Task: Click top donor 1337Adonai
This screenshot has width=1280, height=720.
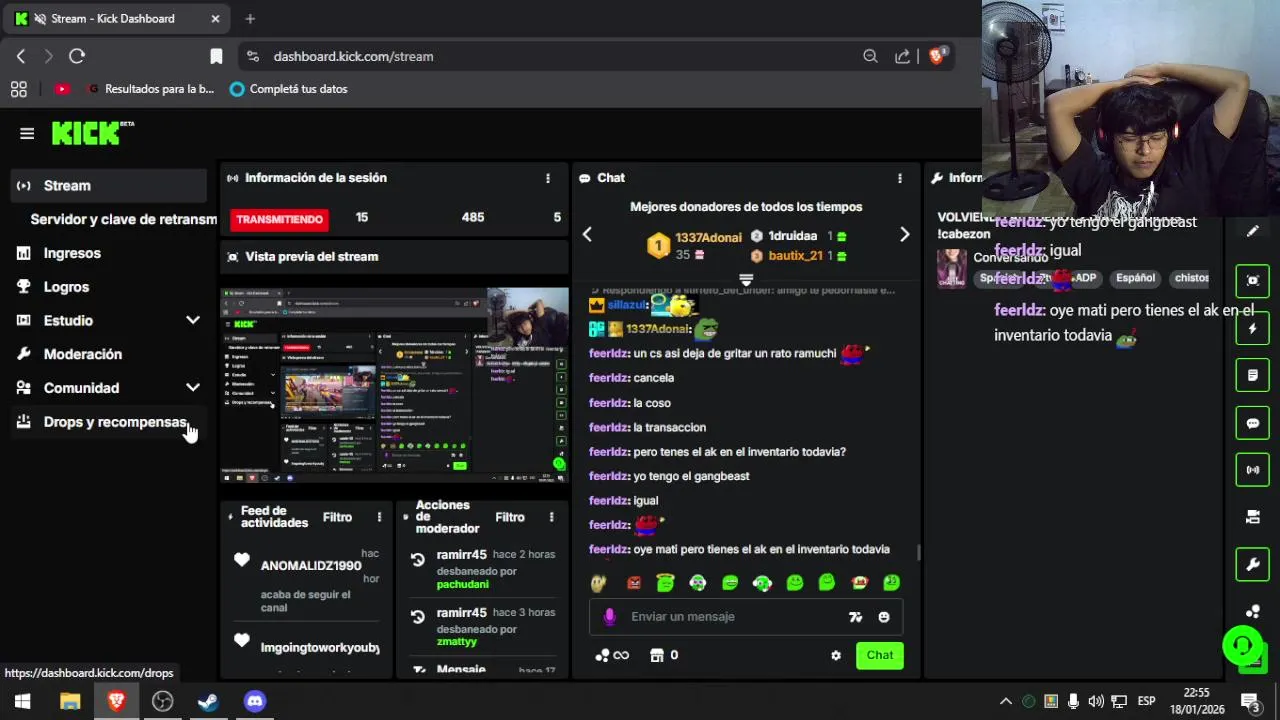Action: pyautogui.click(x=708, y=237)
